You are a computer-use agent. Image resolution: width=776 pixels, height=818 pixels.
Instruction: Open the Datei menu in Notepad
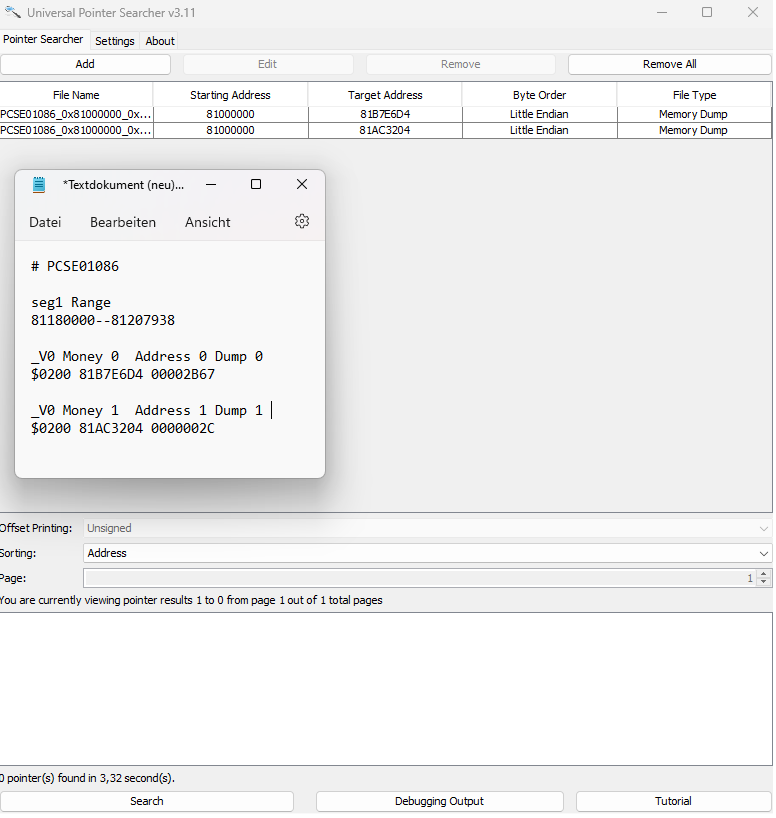[x=45, y=222]
